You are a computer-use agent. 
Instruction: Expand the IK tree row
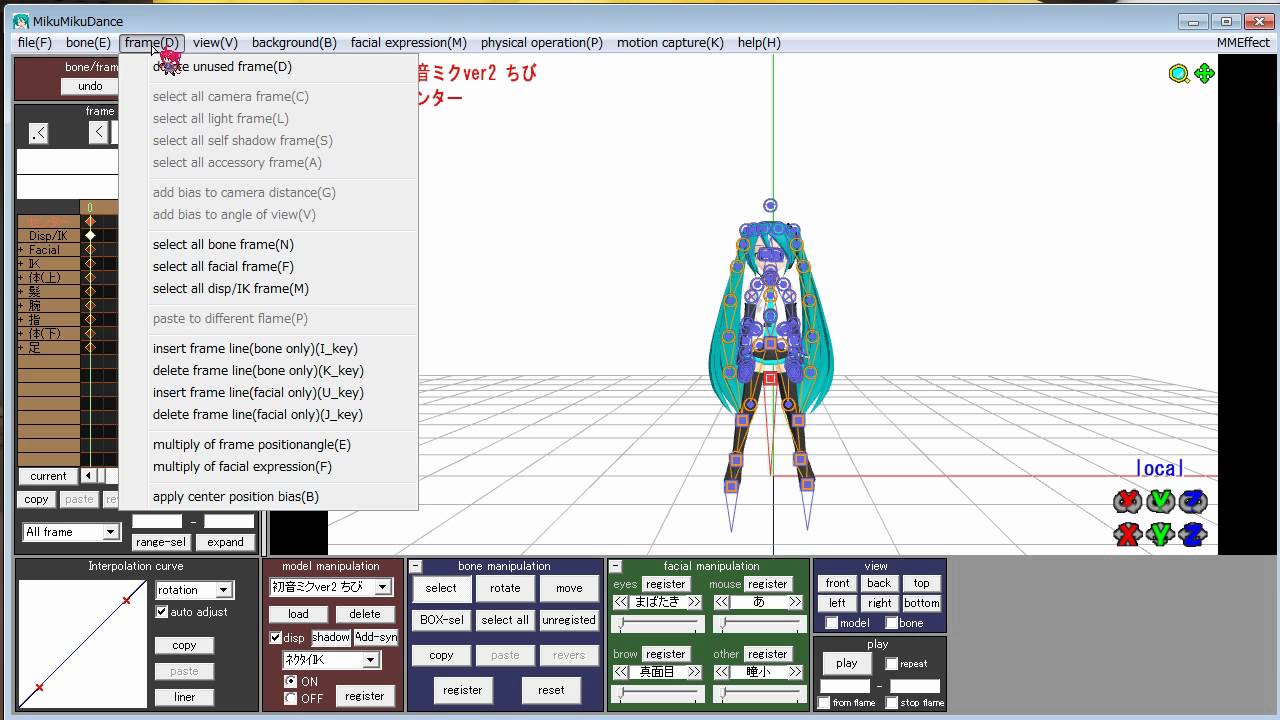click(x=21, y=264)
